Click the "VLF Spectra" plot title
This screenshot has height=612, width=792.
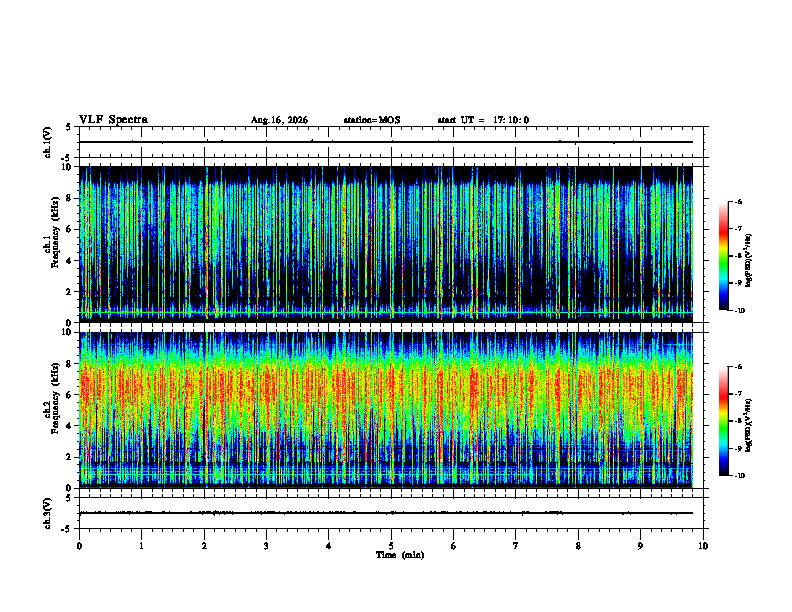pos(113,120)
